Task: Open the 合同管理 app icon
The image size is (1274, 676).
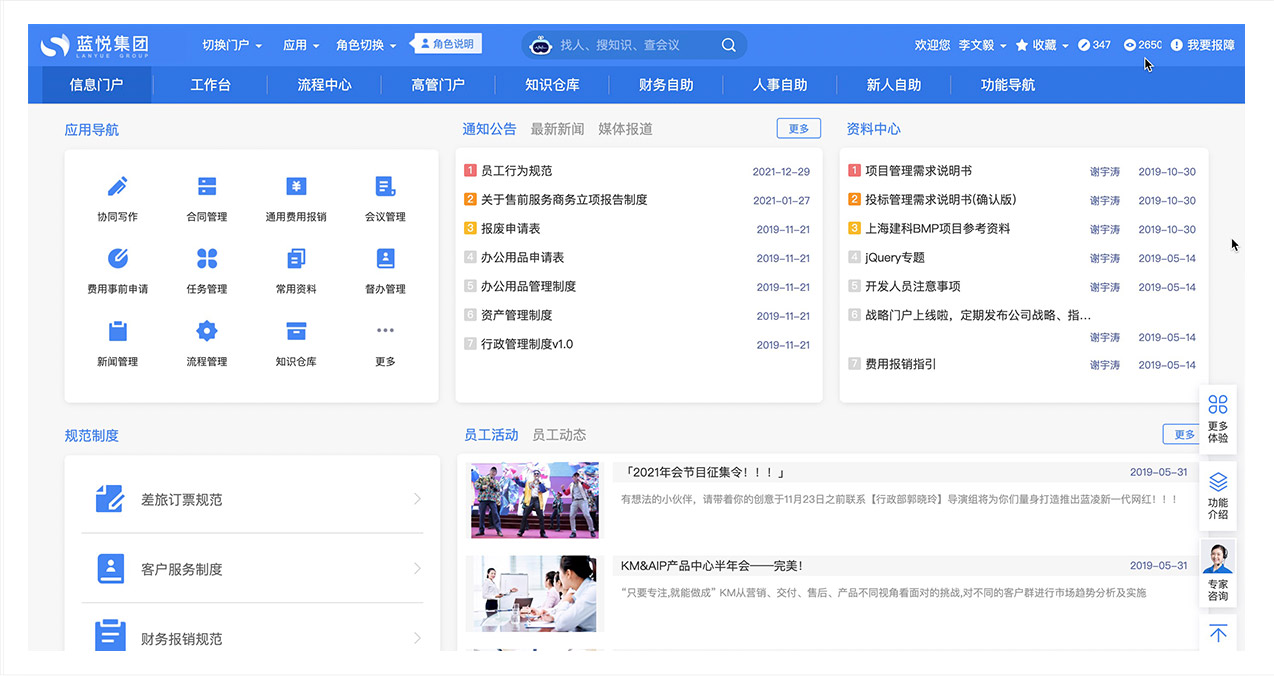Action: pyautogui.click(x=207, y=187)
